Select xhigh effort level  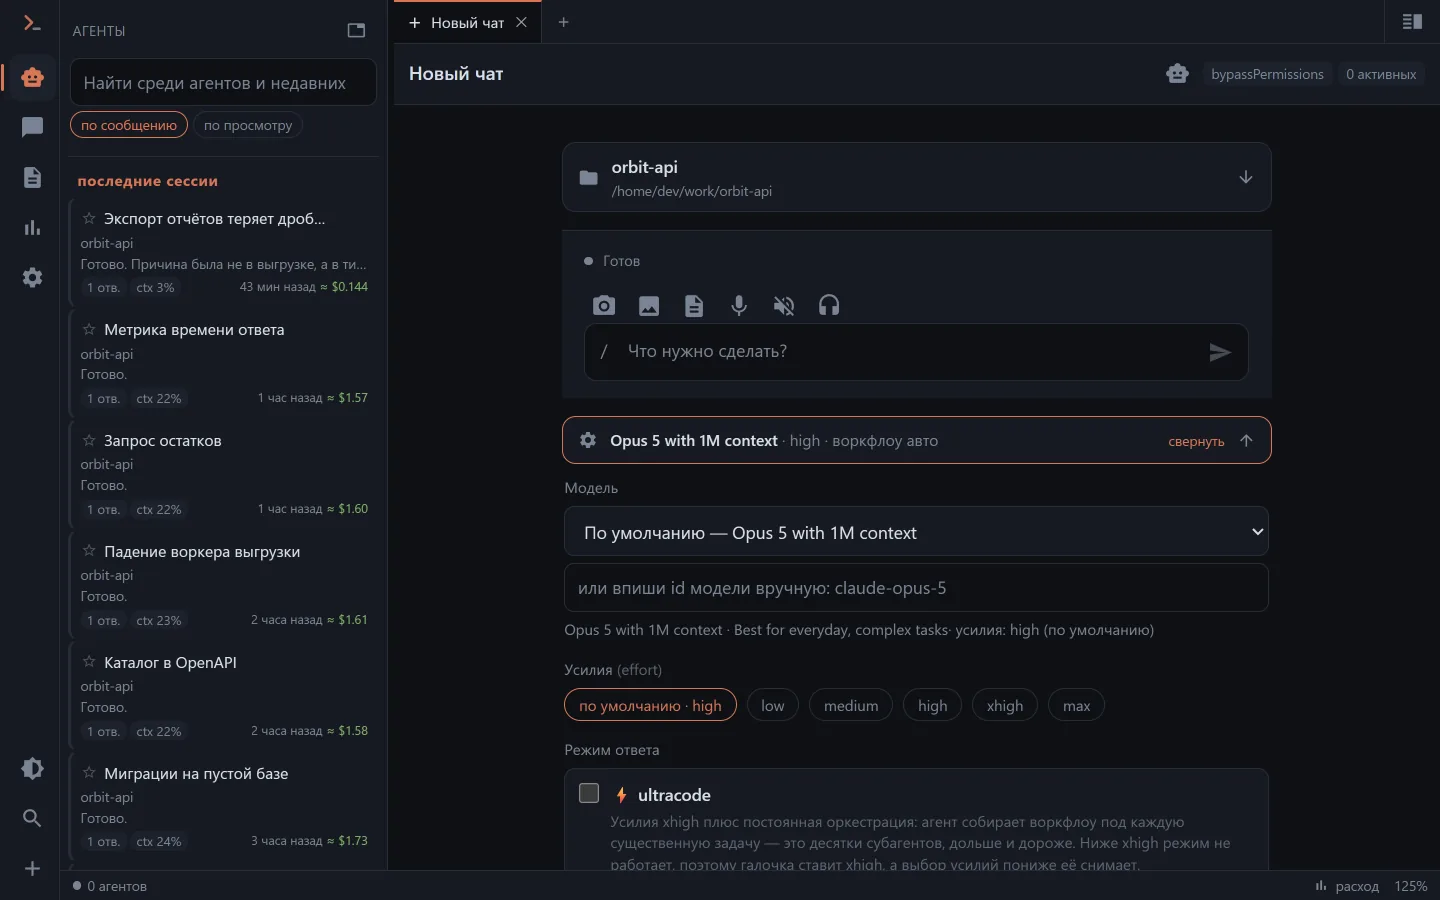1005,705
